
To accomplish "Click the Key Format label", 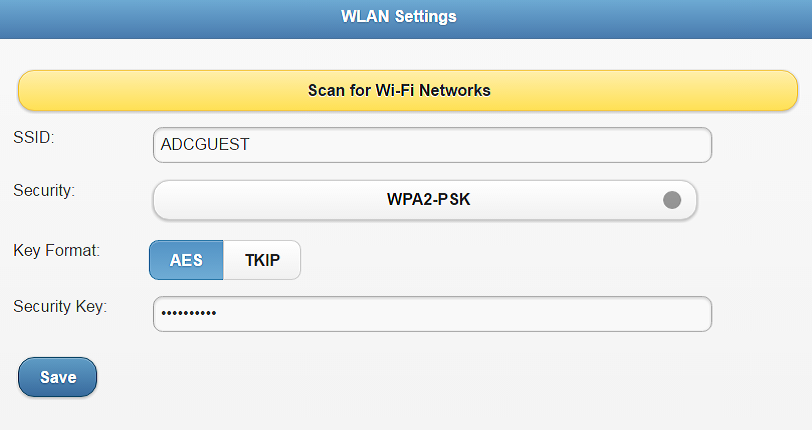I will tap(56, 251).
